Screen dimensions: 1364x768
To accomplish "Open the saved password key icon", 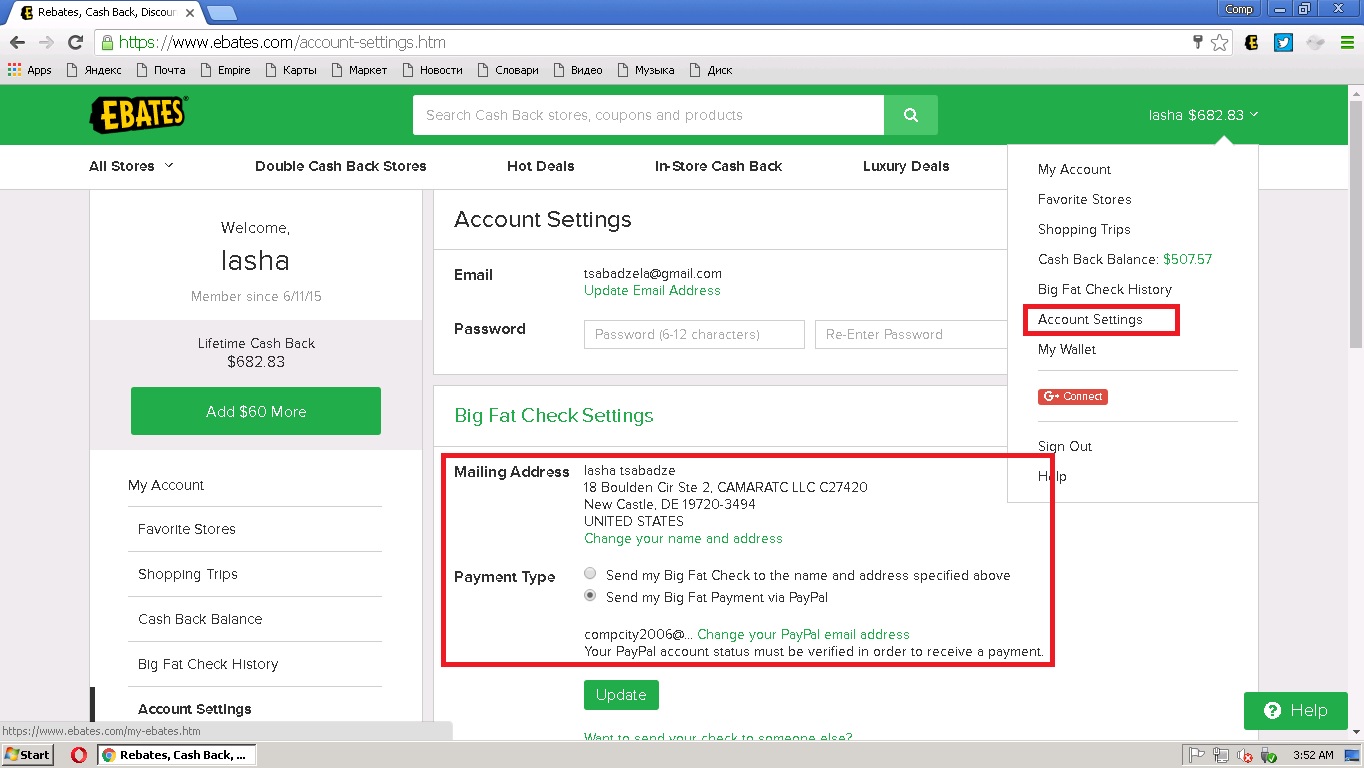I will (x=1198, y=43).
